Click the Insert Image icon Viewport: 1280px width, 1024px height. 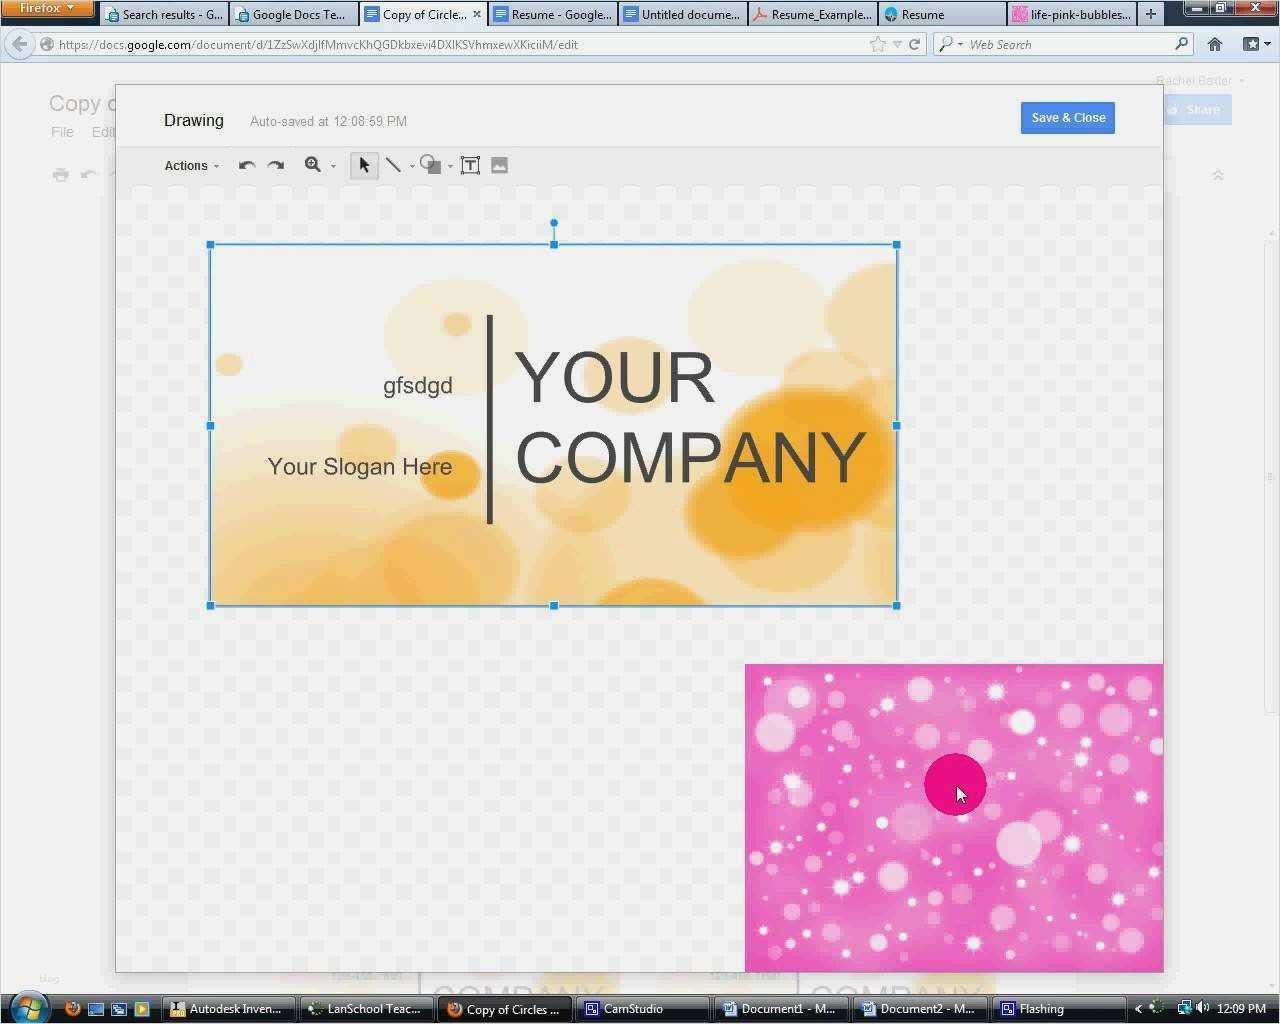coord(499,165)
